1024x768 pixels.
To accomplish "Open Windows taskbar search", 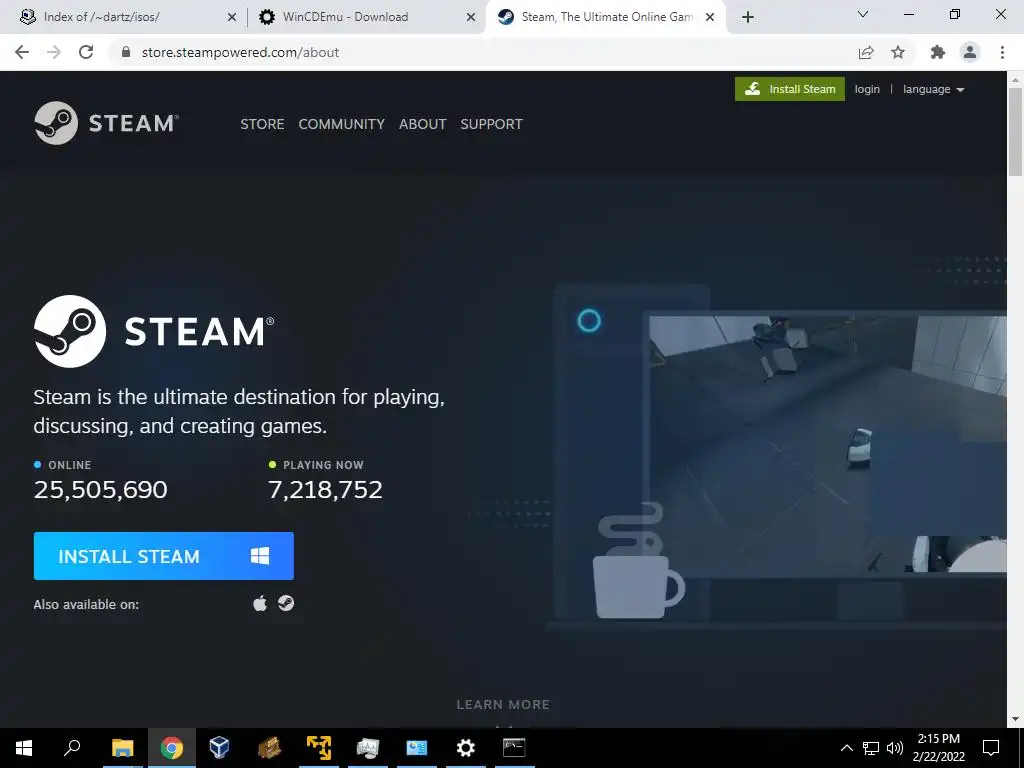I will [x=72, y=748].
